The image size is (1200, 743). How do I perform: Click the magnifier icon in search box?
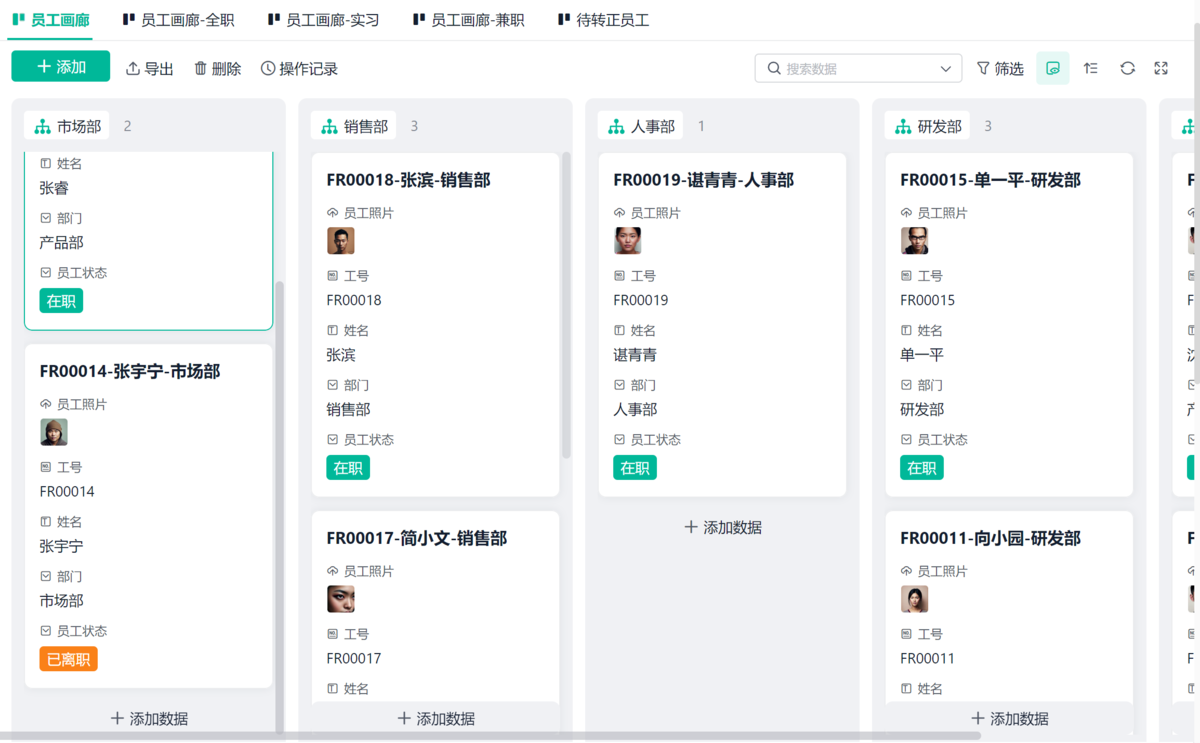[774, 68]
